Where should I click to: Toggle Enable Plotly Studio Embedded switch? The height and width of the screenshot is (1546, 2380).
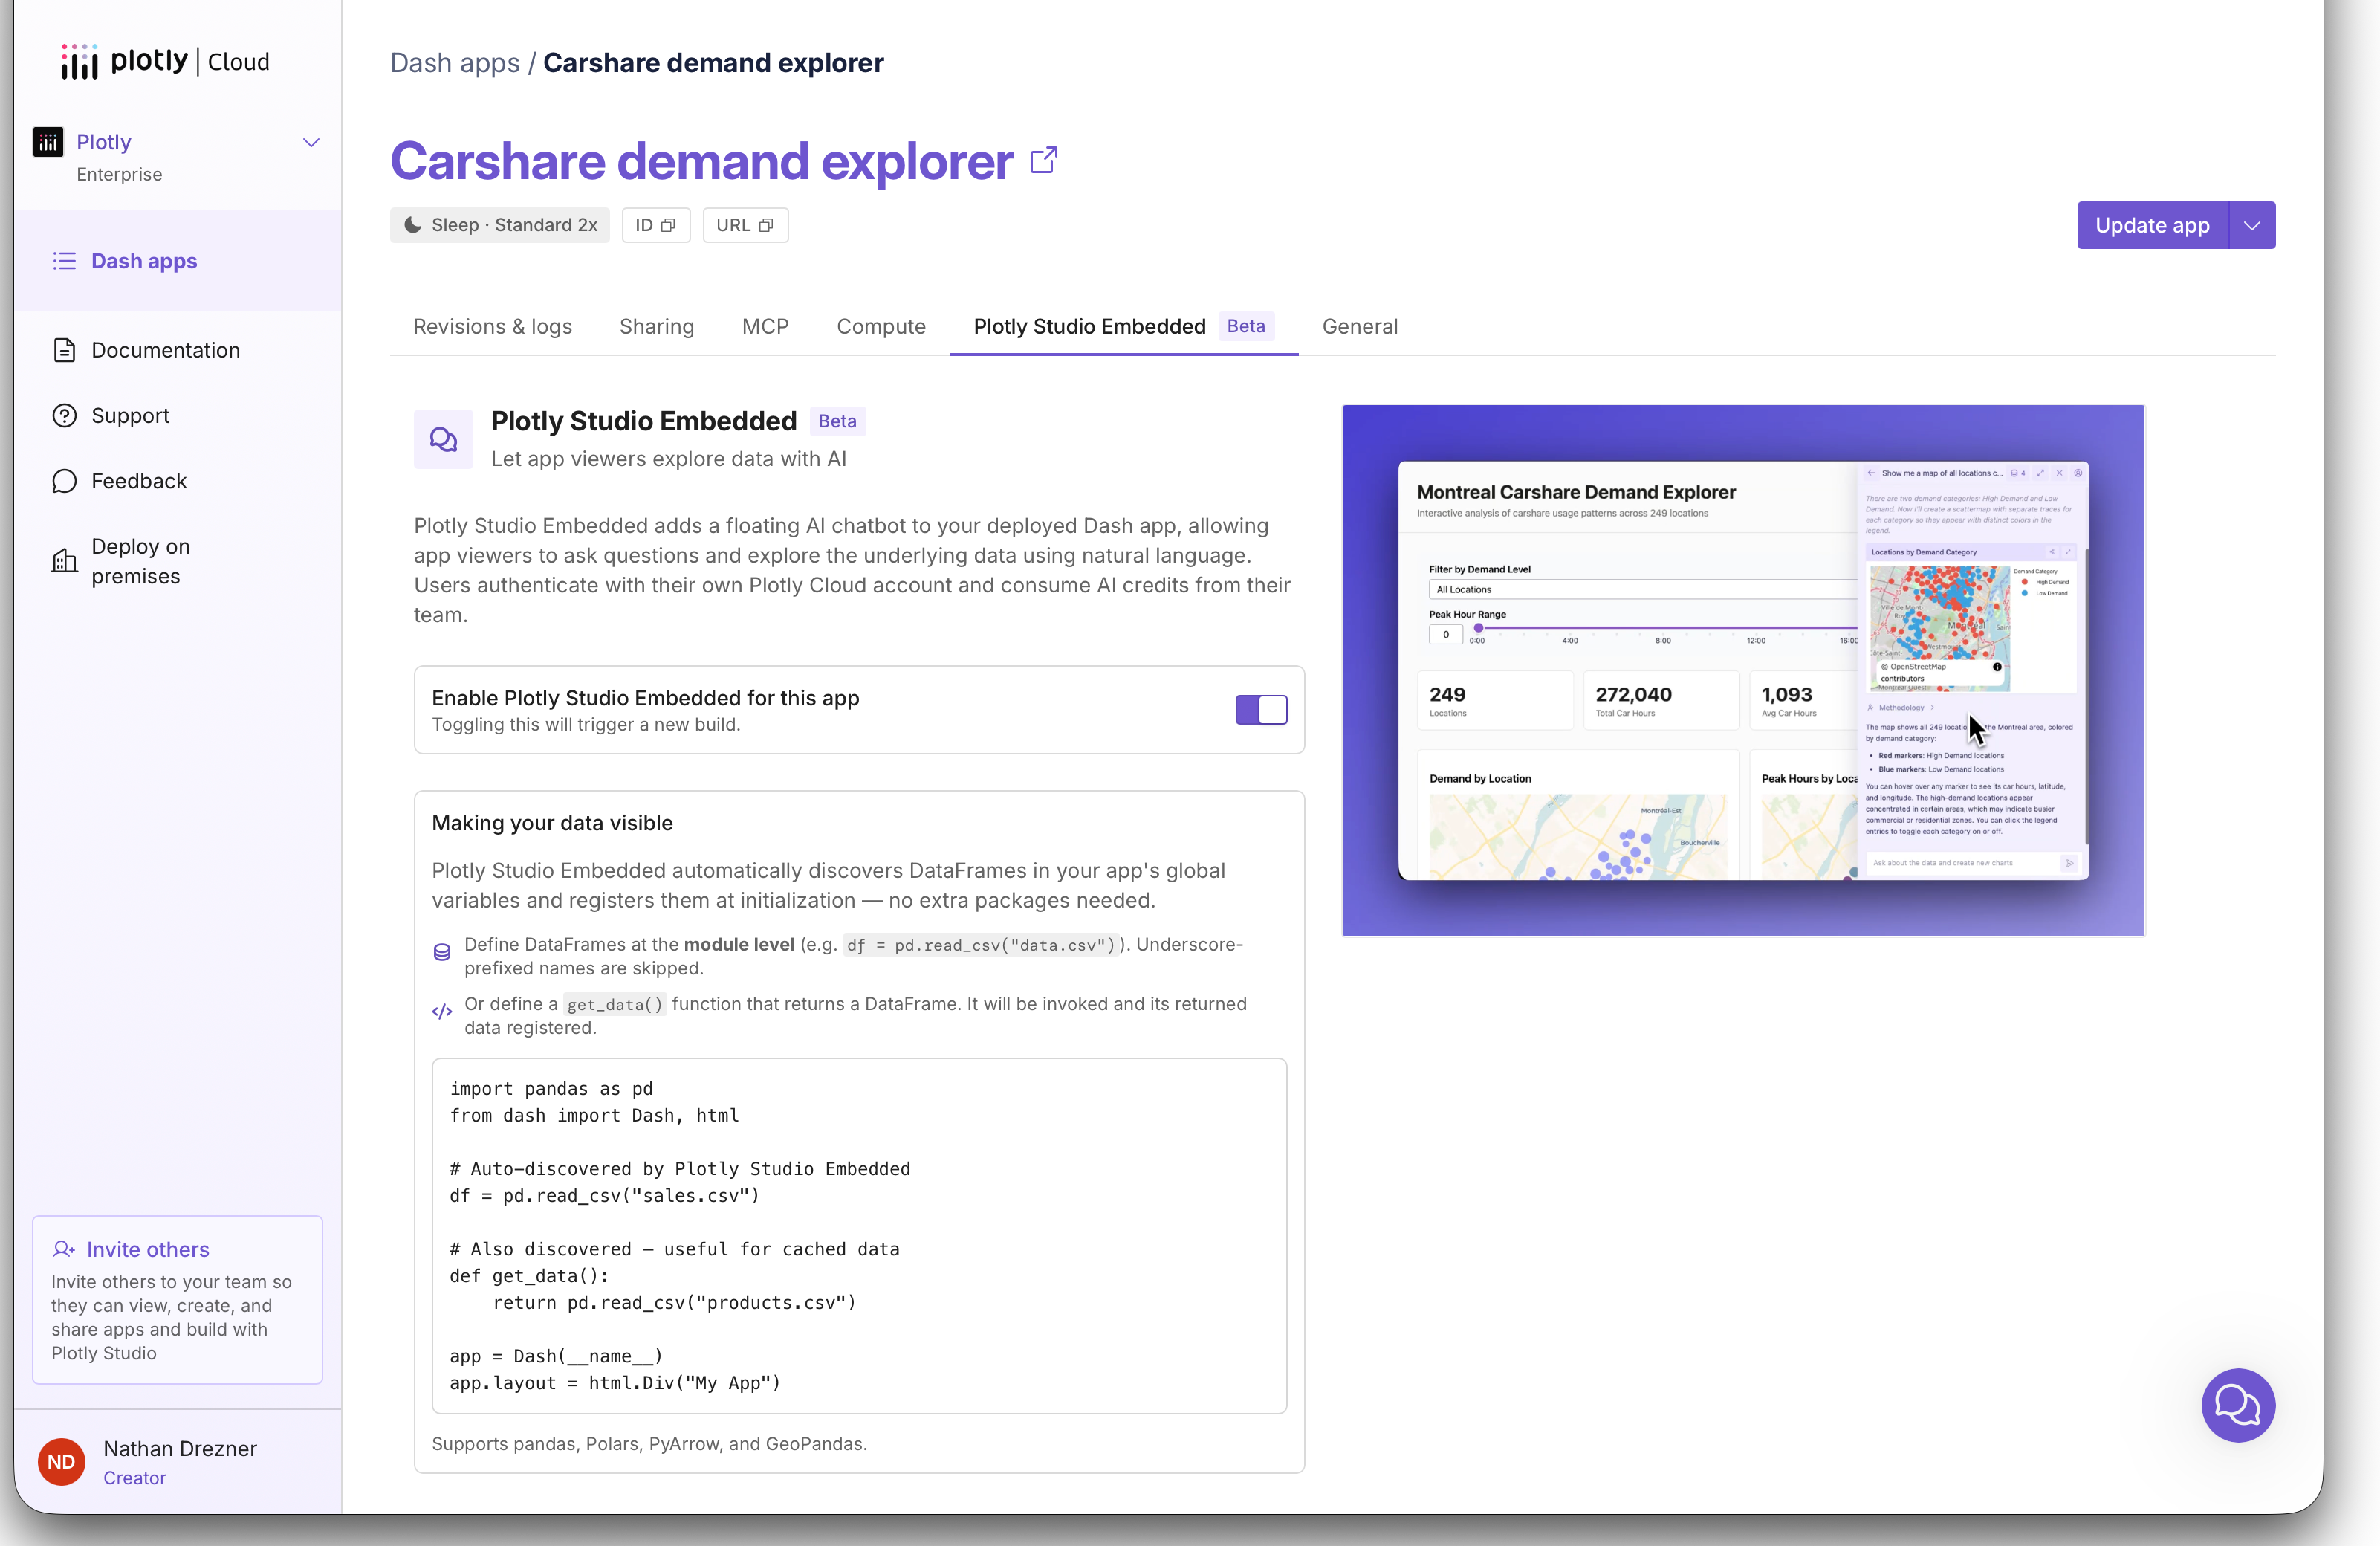coord(1261,710)
